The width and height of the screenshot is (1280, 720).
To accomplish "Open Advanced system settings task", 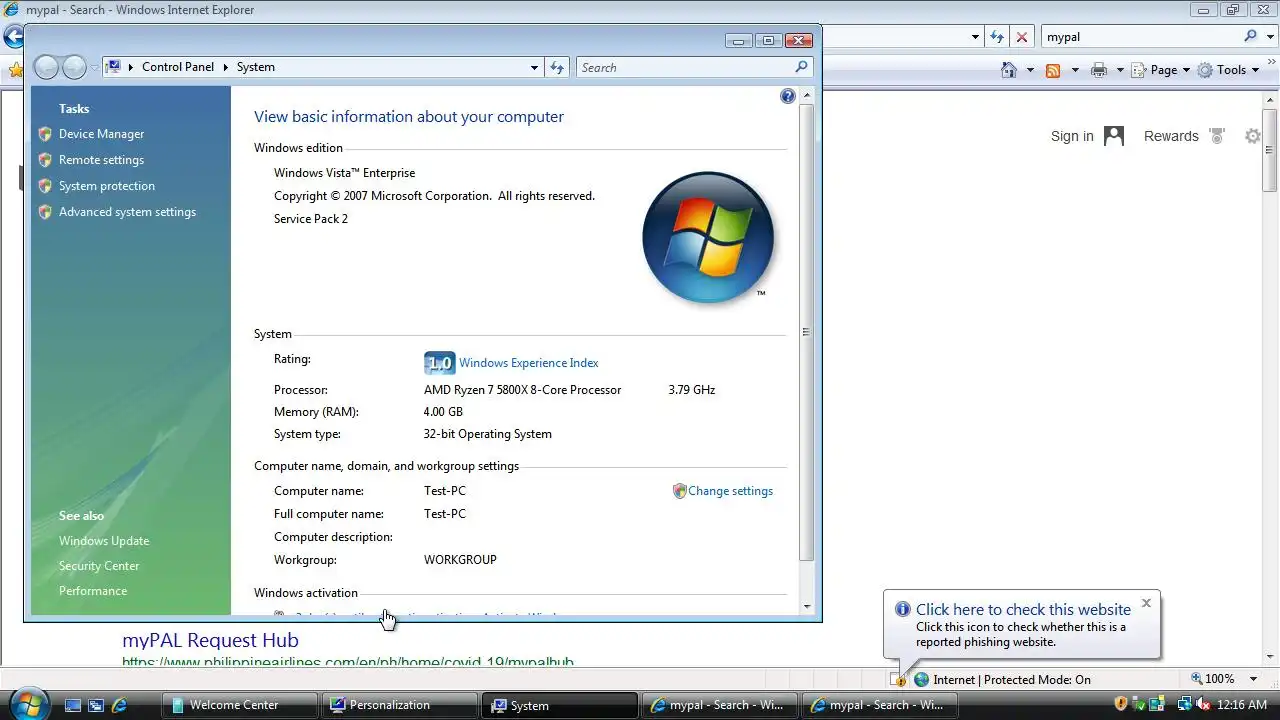I will point(127,212).
